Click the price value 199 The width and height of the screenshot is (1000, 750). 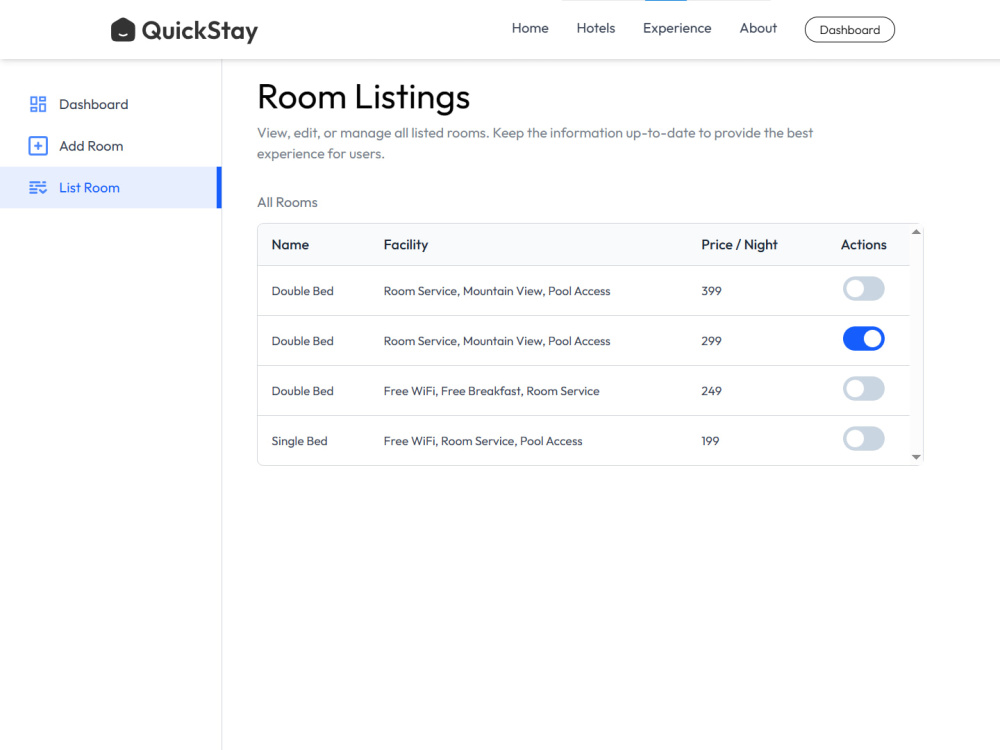click(710, 441)
